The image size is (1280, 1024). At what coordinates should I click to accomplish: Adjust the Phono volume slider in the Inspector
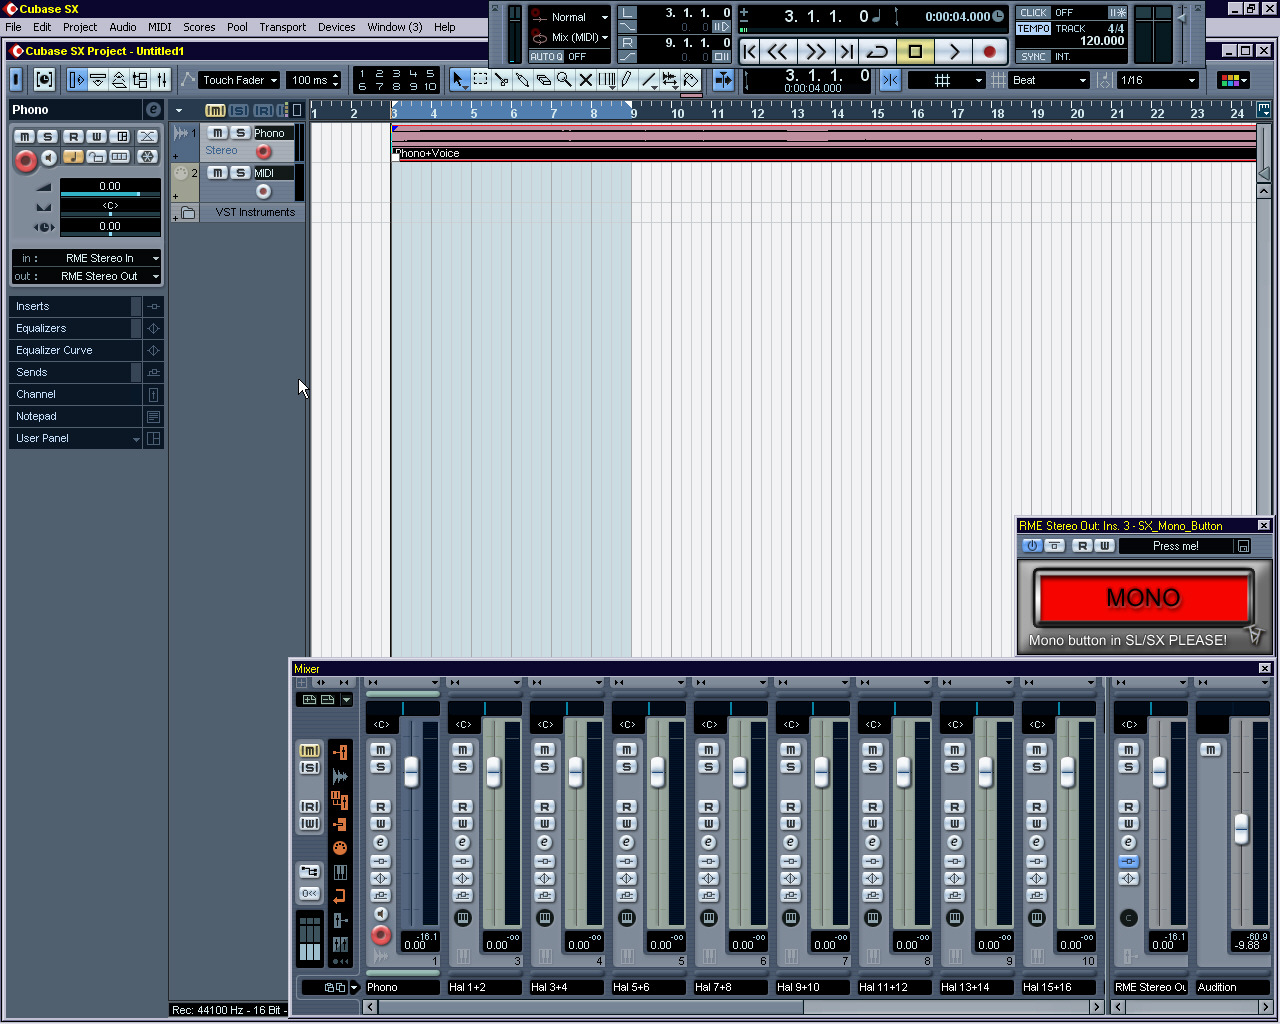(110, 193)
